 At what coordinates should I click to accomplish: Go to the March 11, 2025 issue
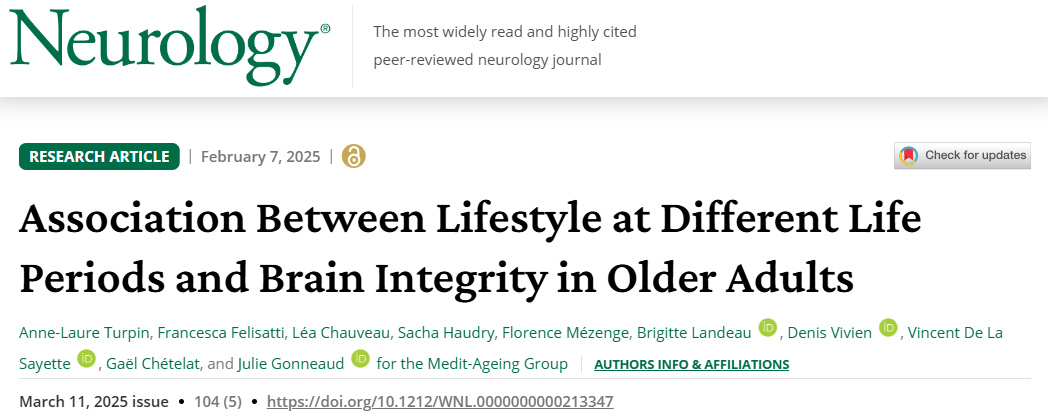tap(94, 402)
